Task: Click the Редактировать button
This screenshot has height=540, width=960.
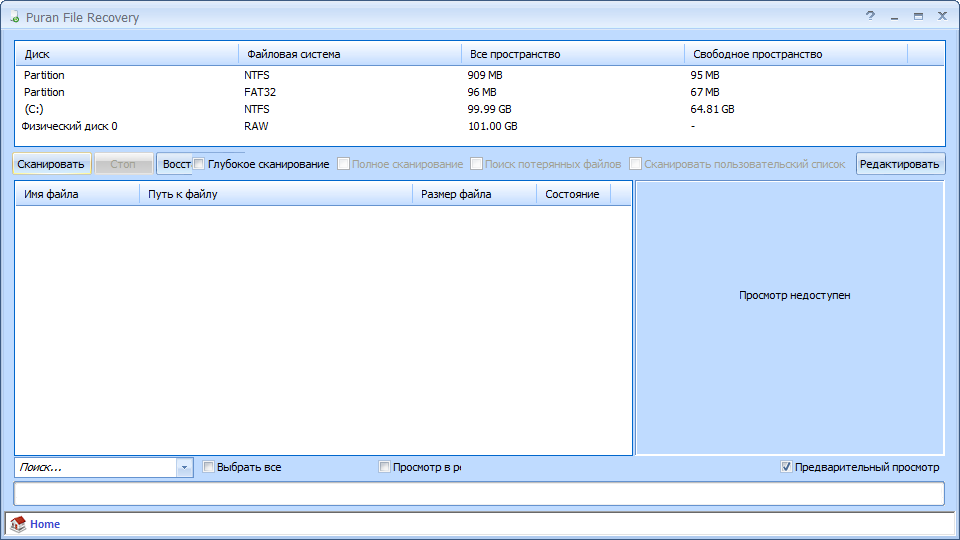Action: coord(900,164)
